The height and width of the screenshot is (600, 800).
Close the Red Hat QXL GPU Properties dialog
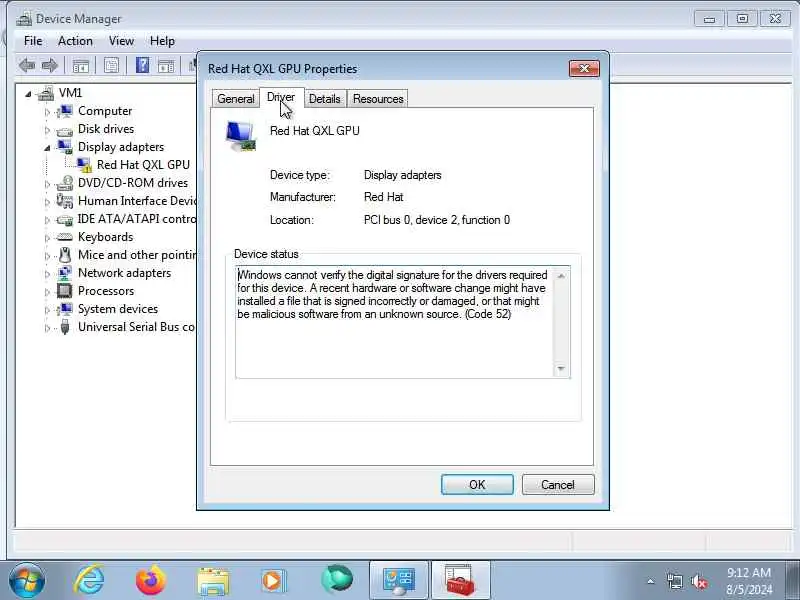click(584, 68)
